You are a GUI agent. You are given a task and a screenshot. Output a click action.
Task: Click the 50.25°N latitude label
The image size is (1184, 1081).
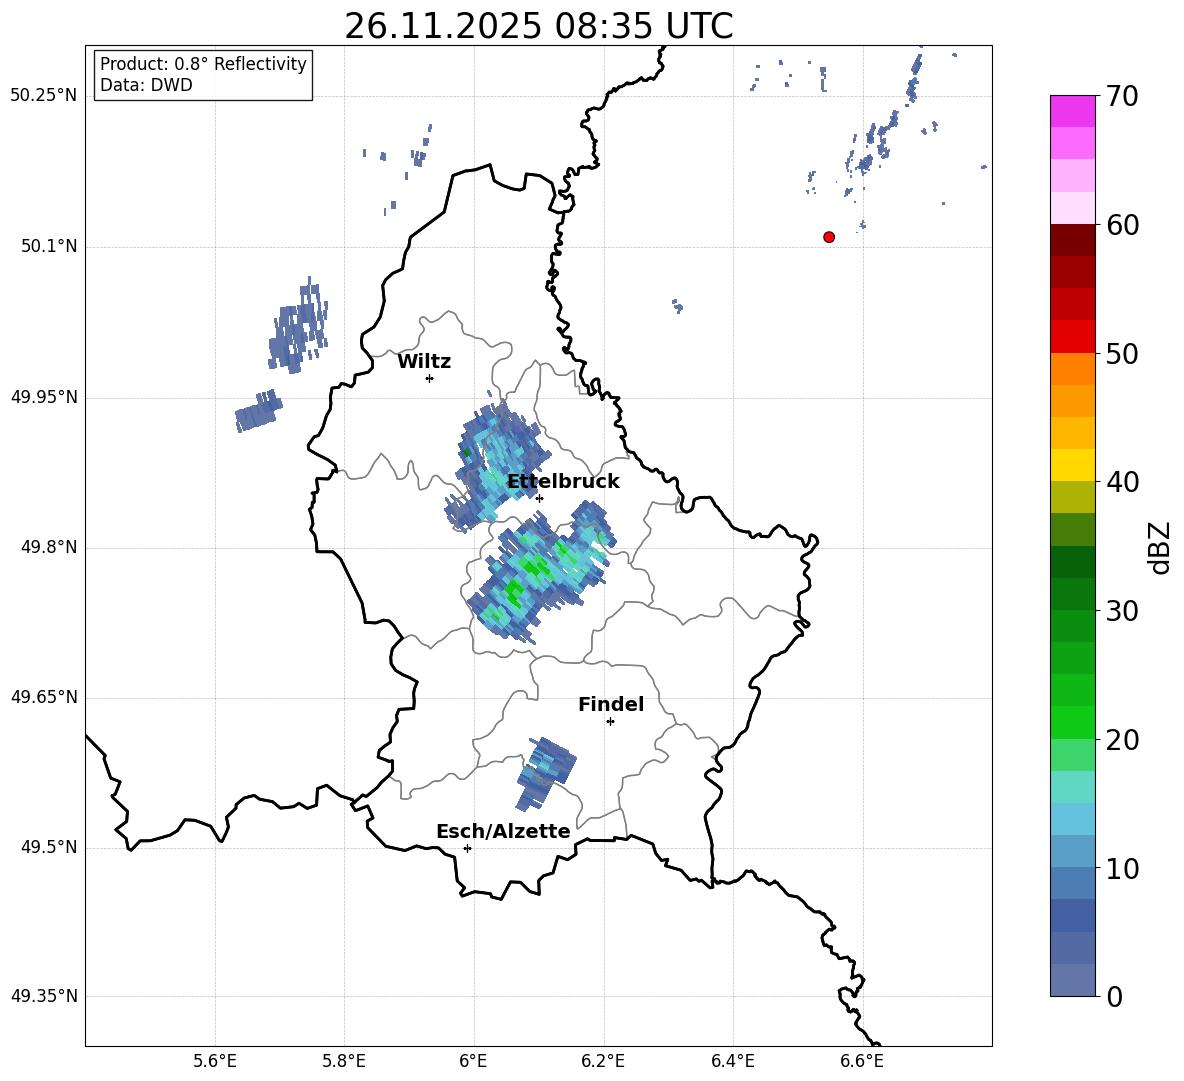(x=44, y=96)
